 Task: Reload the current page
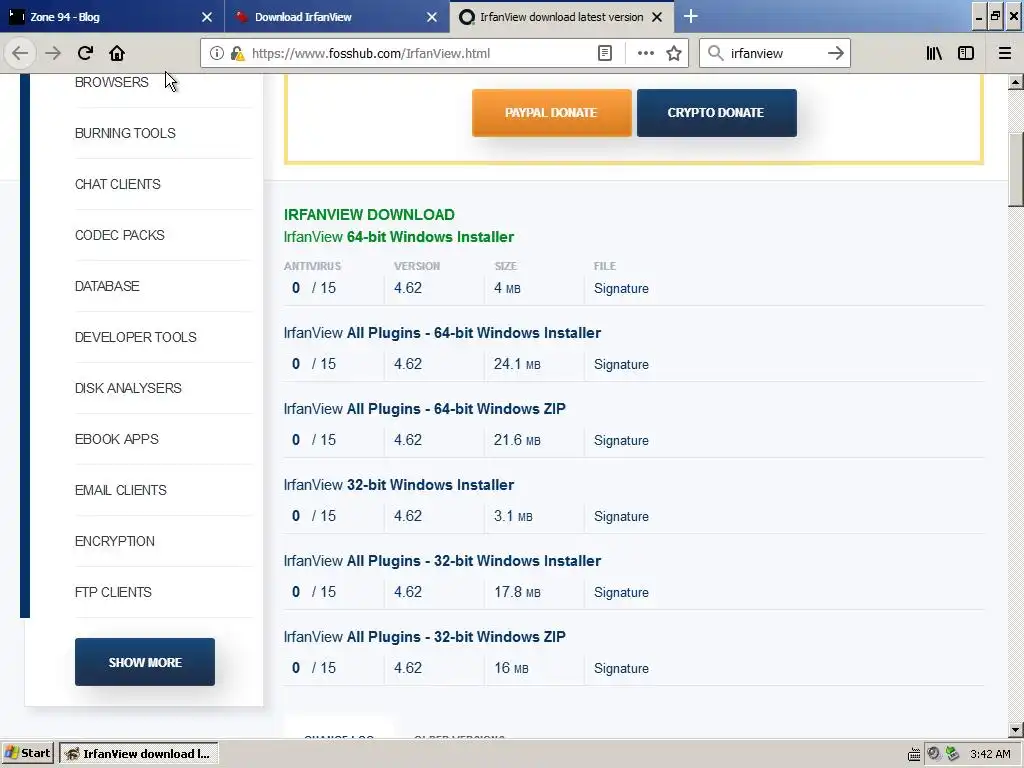point(85,54)
